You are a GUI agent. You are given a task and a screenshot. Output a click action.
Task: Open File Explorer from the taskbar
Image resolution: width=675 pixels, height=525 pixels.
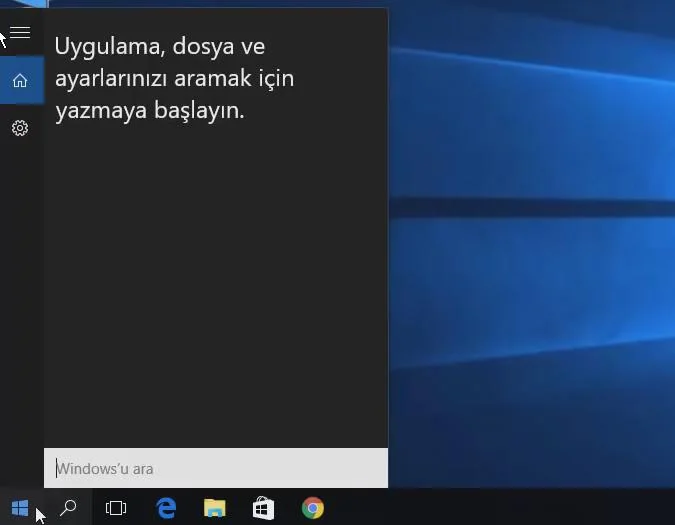pyautogui.click(x=215, y=508)
